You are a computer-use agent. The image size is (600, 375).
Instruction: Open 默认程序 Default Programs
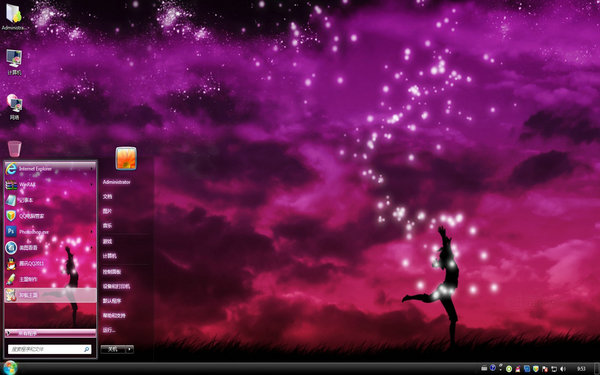[112, 301]
